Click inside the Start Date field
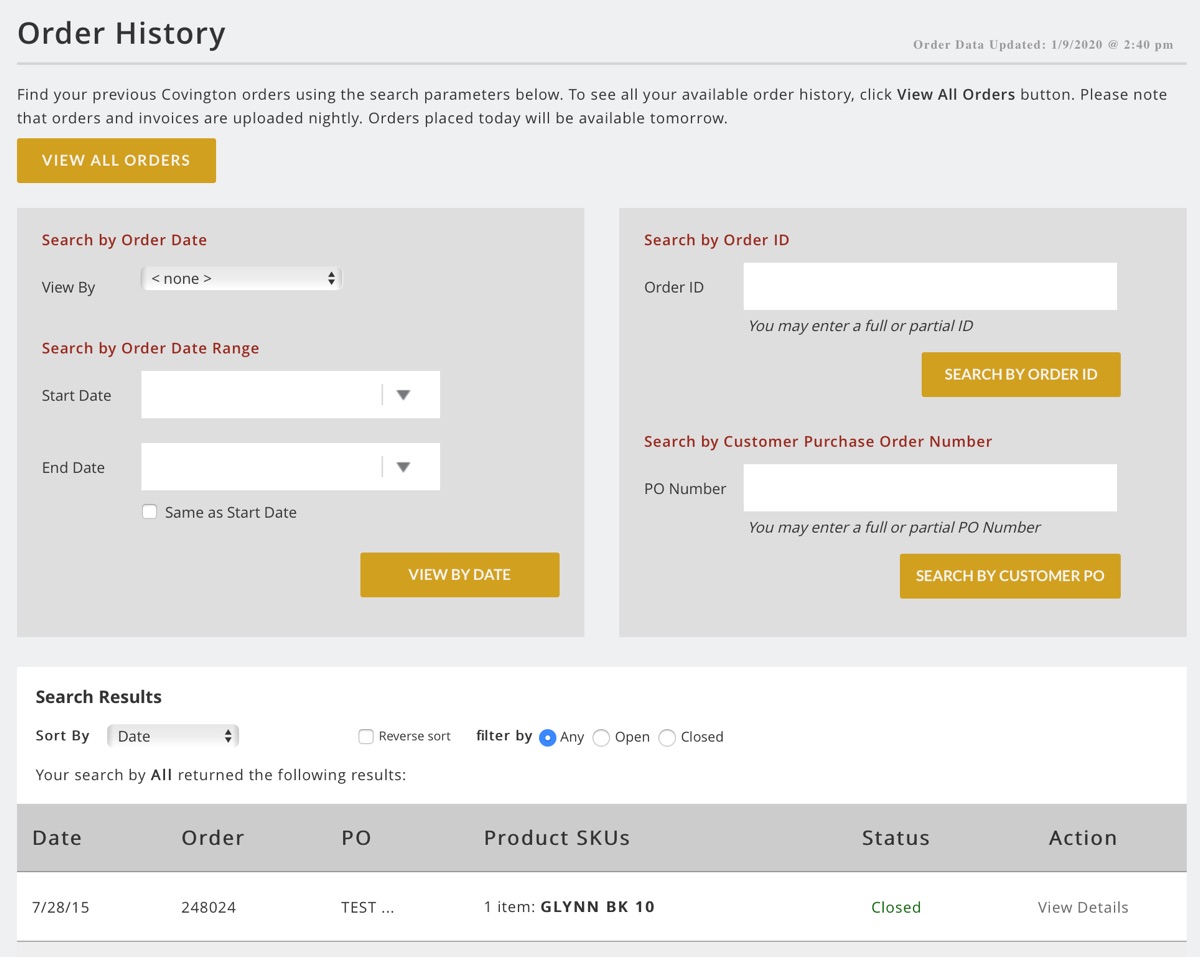Viewport: 1200px width, 957px height. (260, 395)
